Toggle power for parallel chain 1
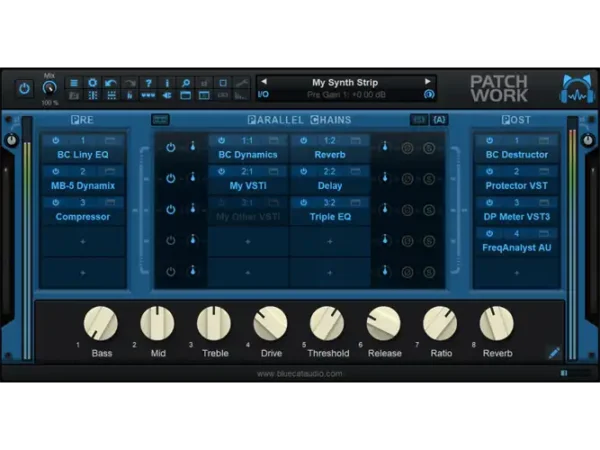Image resolution: width=600 pixels, height=450 pixels. click(x=171, y=147)
